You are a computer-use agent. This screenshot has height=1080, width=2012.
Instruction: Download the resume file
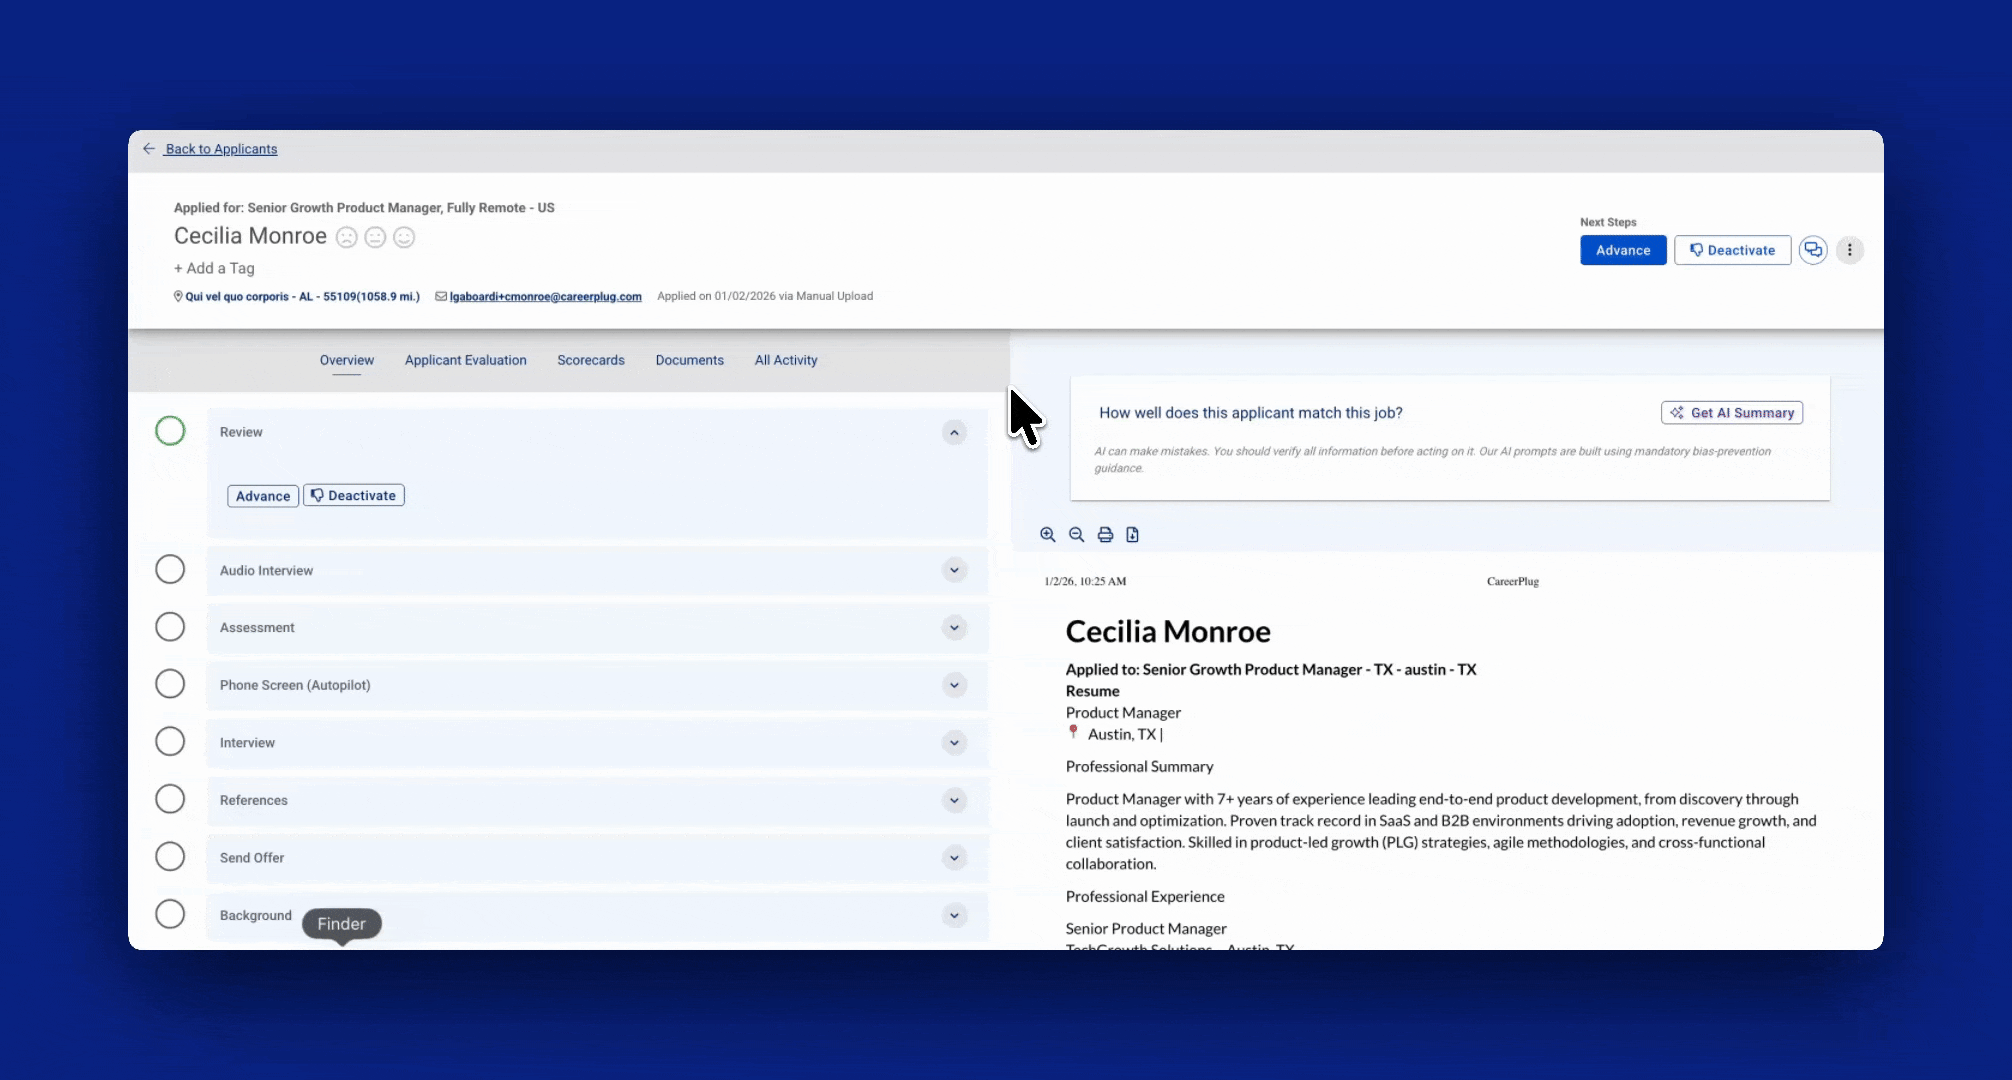pyautogui.click(x=1132, y=535)
